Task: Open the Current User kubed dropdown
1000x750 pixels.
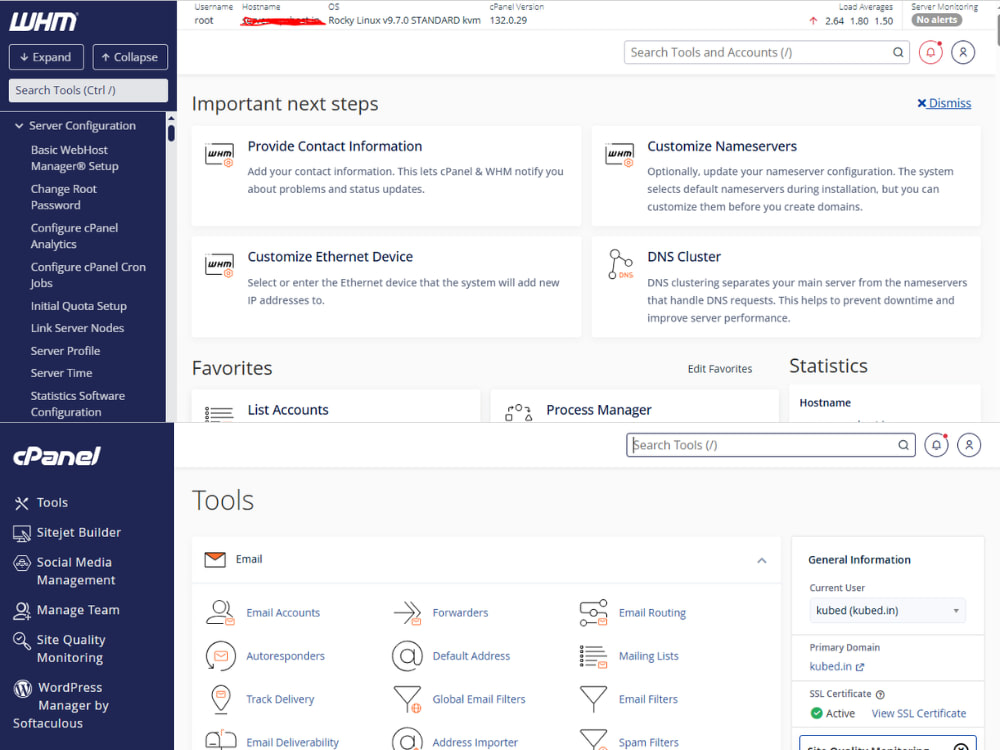Action: coord(887,610)
